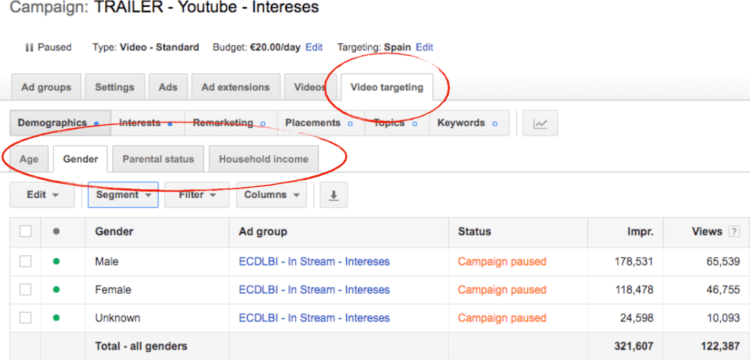Select the Household income tab
The image size is (750, 360).
(264, 159)
